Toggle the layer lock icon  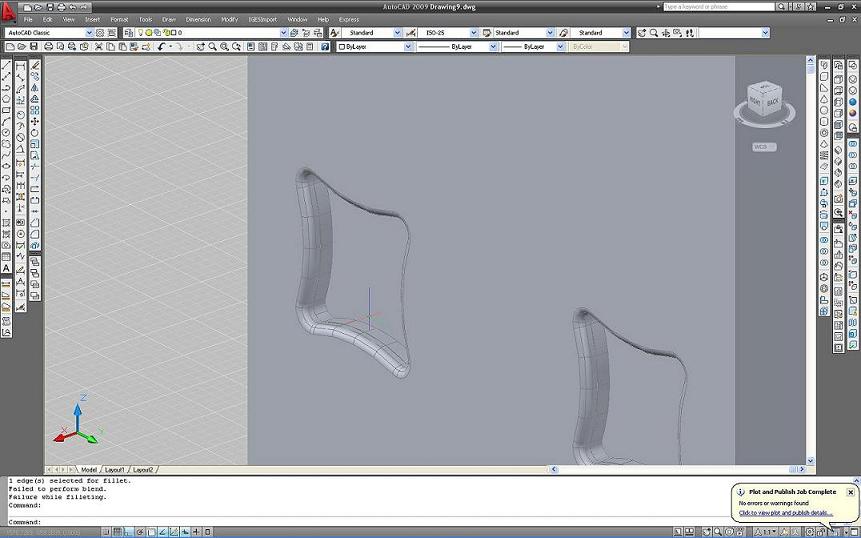tap(165, 33)
